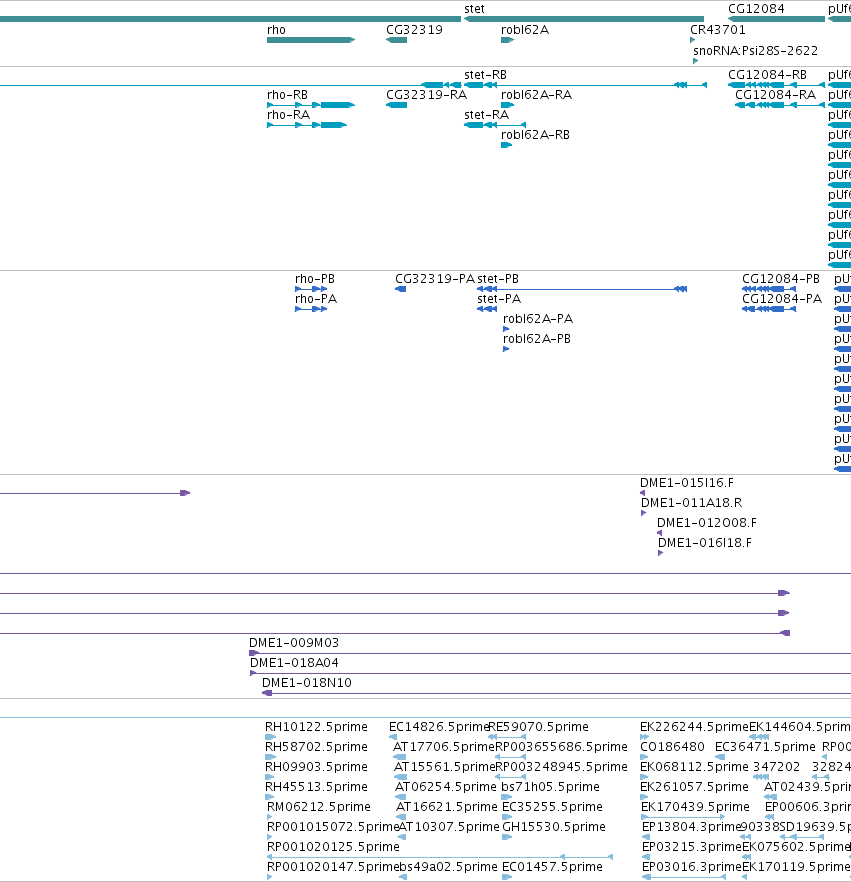Image resolution: width=851 pixels, height=882 pixels.
Task: Click the robl62A gene label
Action: click(525, 30)
